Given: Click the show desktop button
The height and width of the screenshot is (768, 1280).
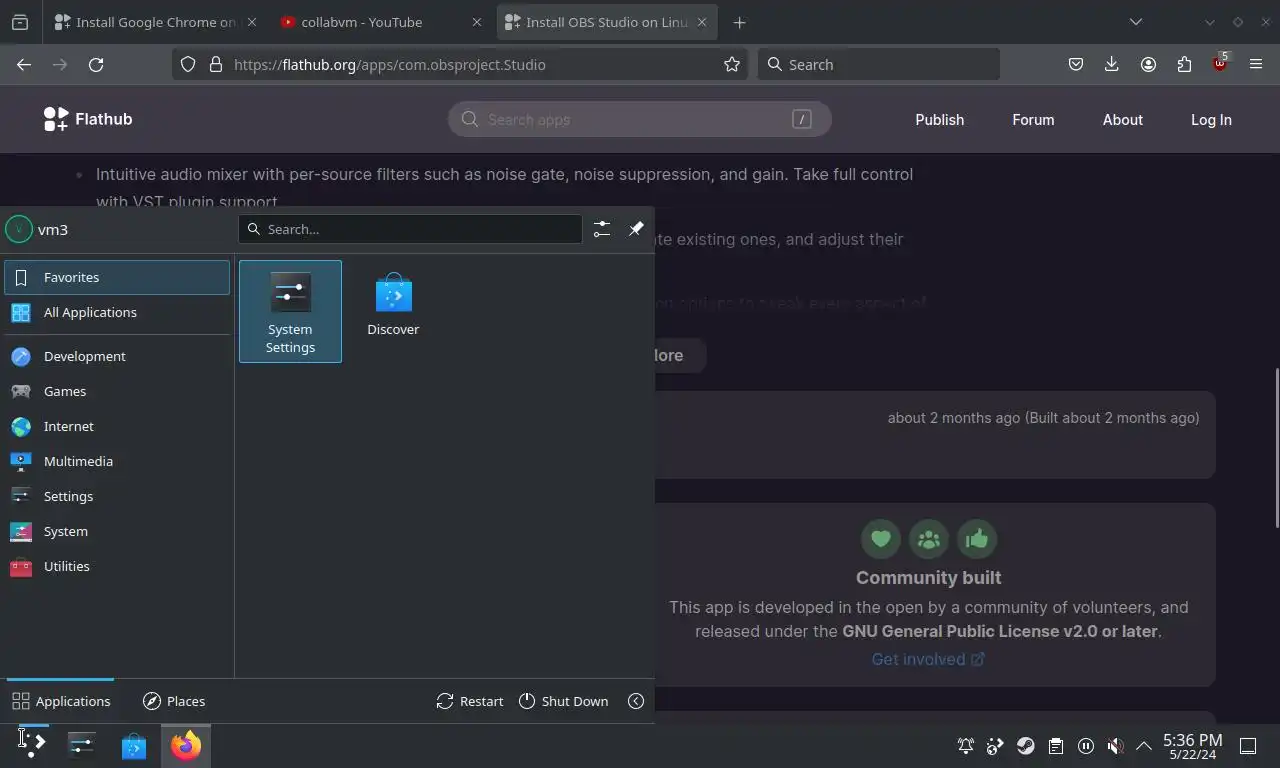Looking at the screenshot, I should coord(1248,746).
